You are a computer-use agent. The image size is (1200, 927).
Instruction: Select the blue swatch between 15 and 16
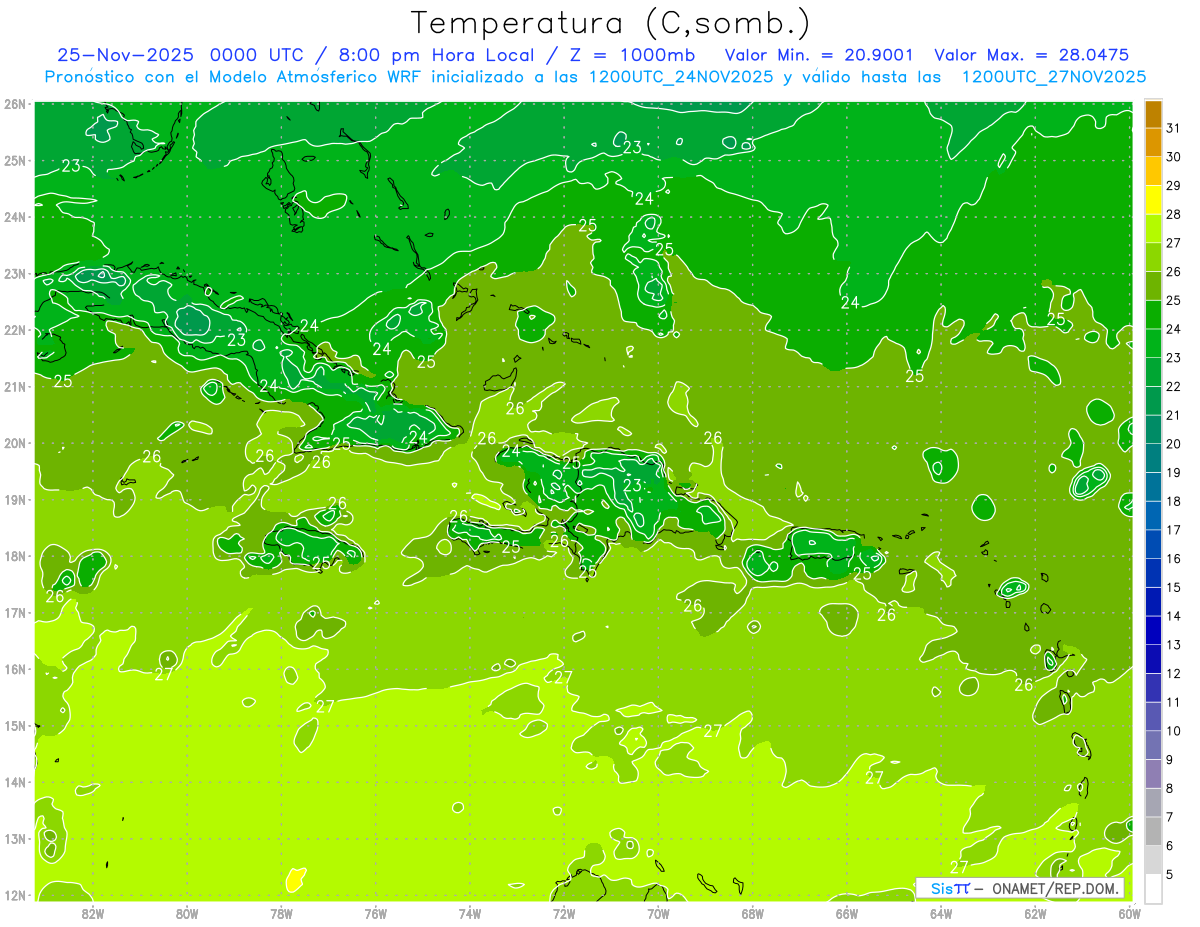click(x=1153, y=573)
